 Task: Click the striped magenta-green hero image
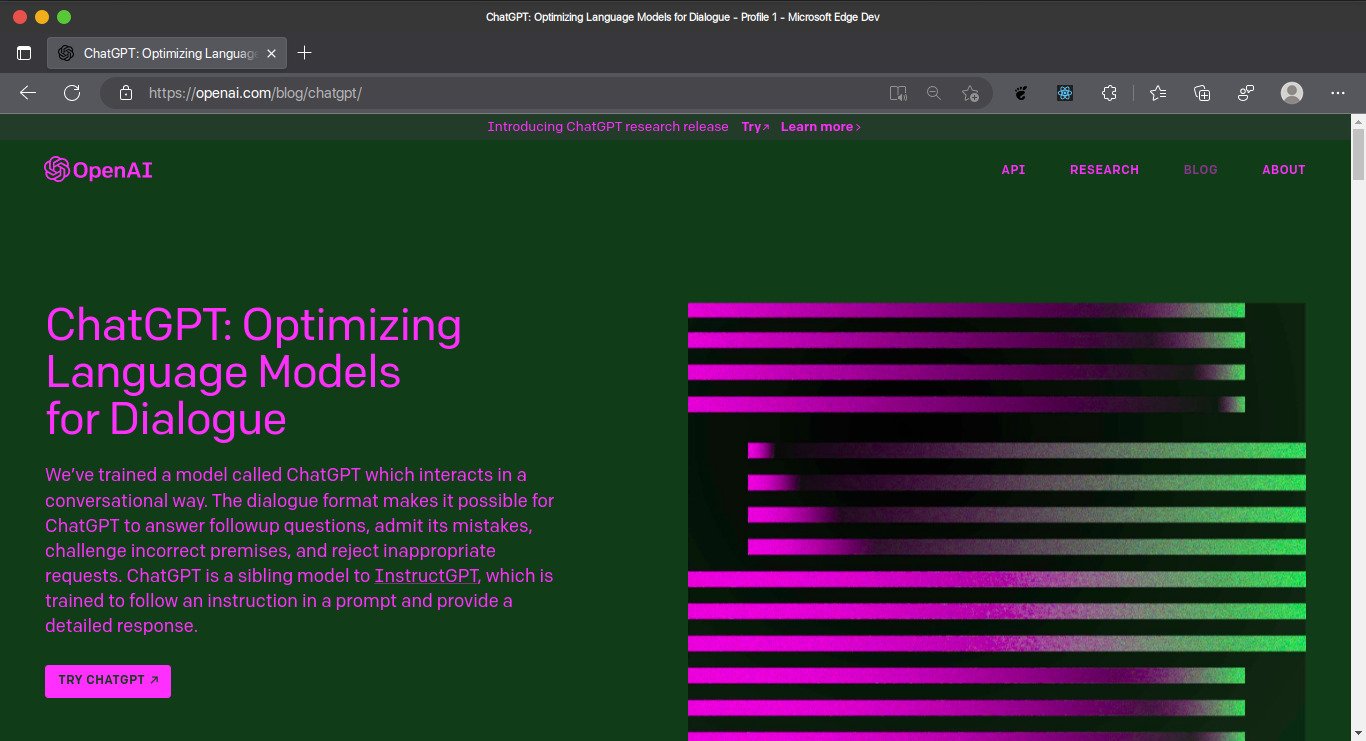pyautogui.click(x=996, y=521)
